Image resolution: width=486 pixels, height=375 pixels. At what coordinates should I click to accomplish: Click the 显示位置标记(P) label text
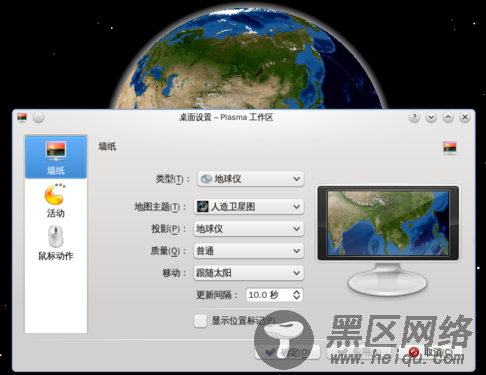[244, 321]
